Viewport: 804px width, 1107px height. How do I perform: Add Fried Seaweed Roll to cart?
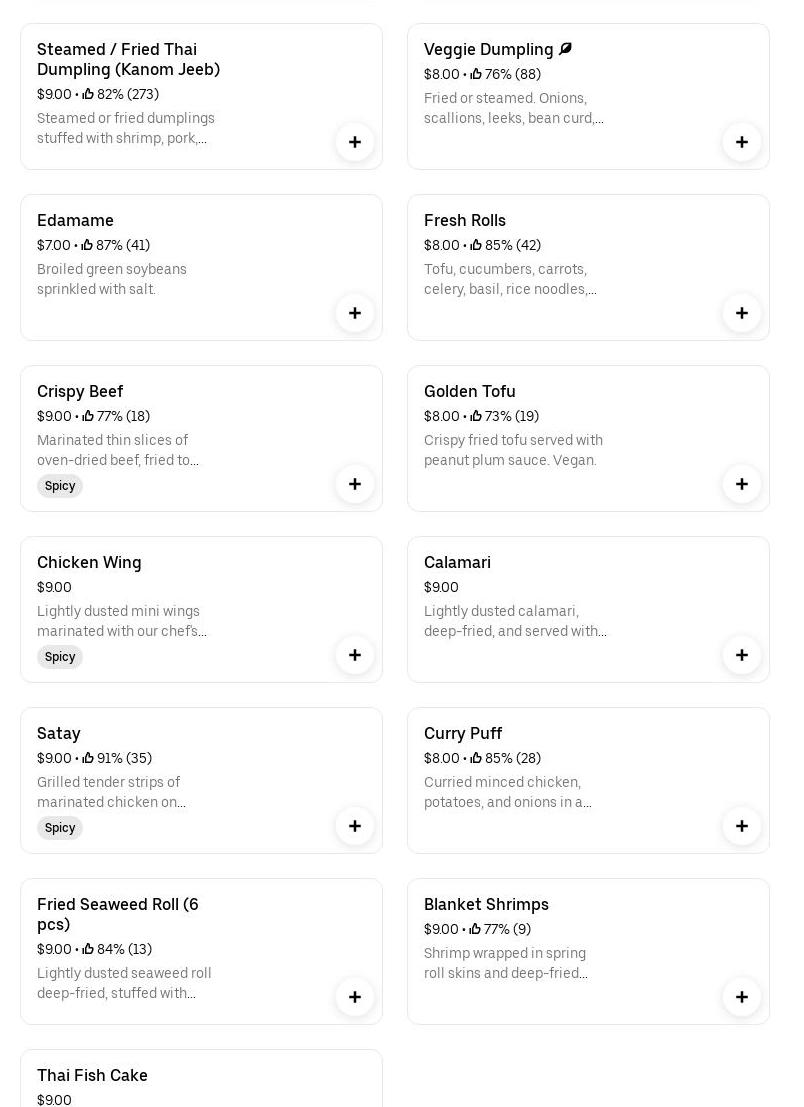[355, 997]
